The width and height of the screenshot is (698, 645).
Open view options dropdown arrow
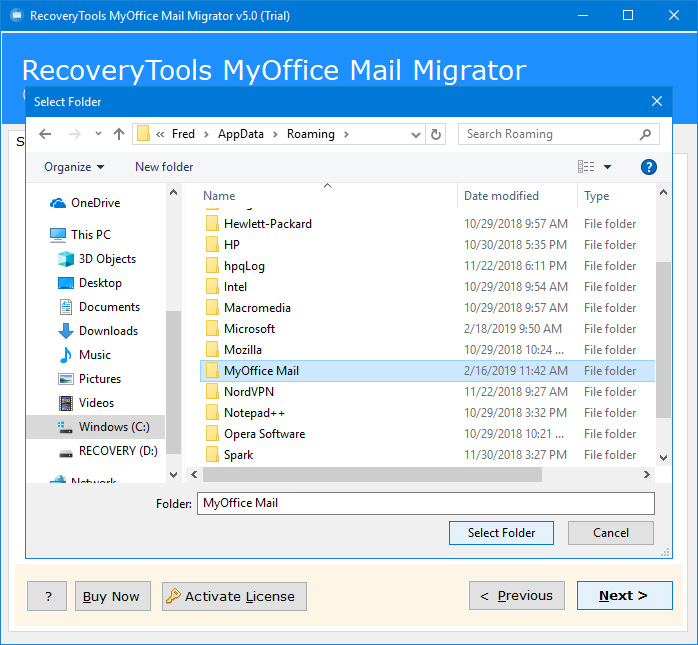[x=607, y=167]
